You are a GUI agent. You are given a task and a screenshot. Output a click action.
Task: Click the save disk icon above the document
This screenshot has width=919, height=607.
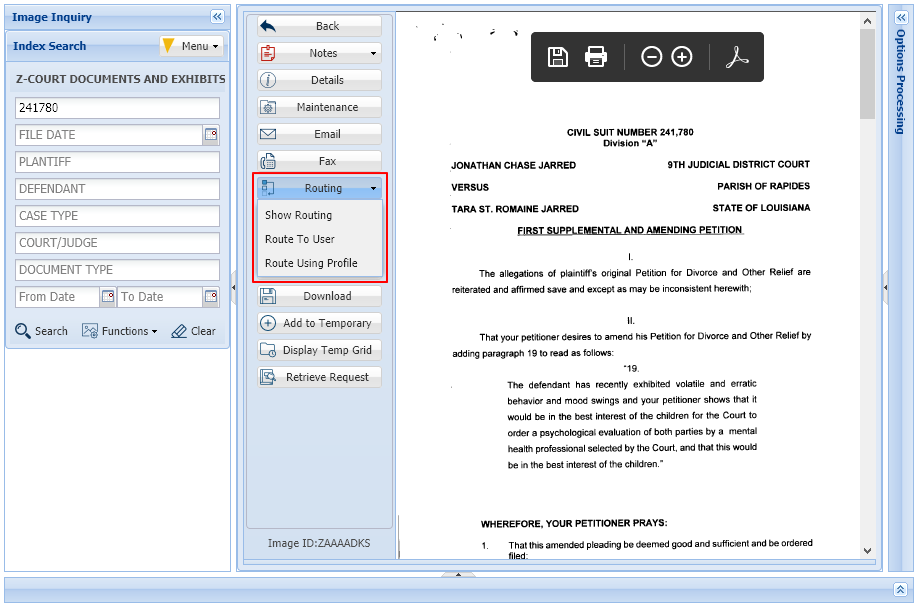[x=557, y=57]
